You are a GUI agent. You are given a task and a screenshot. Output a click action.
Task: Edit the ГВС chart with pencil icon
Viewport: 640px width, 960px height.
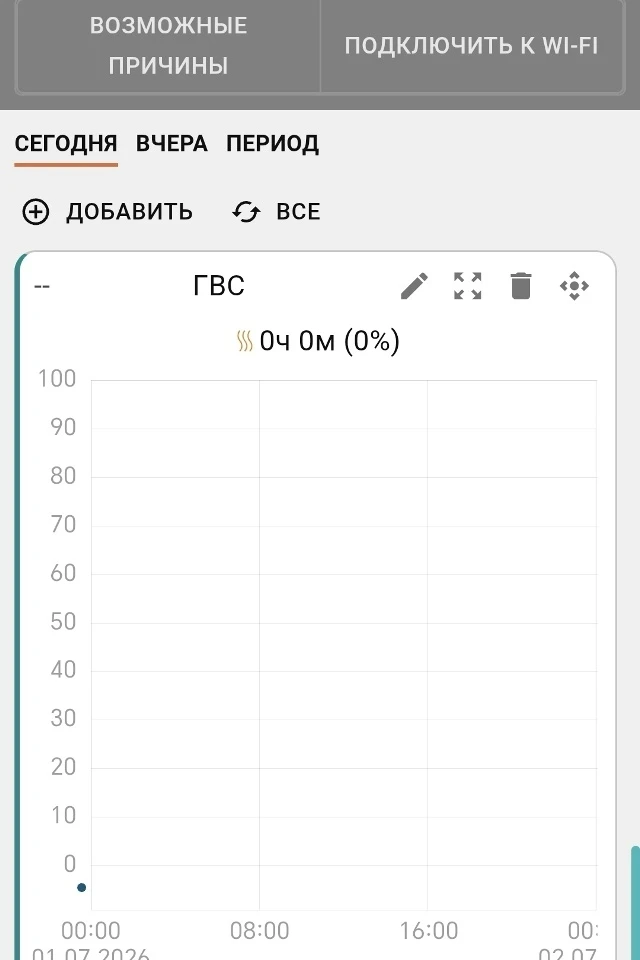[414, 286]
